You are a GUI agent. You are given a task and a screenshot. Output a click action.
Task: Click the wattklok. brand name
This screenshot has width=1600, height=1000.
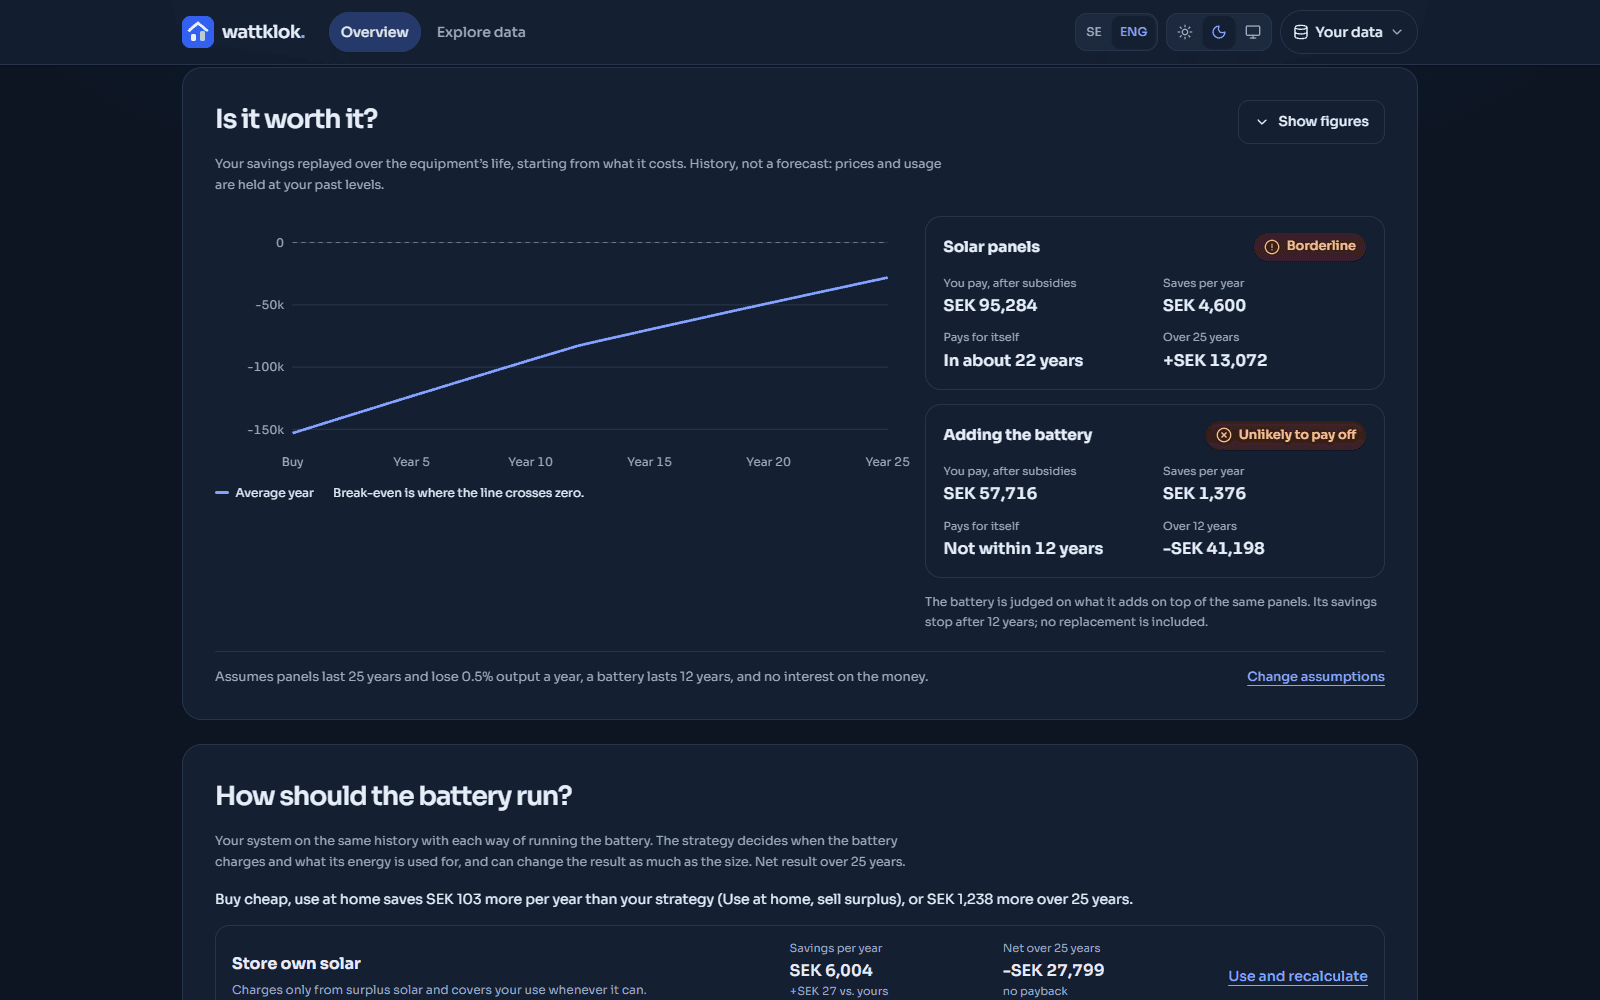[x=263, y=32]
